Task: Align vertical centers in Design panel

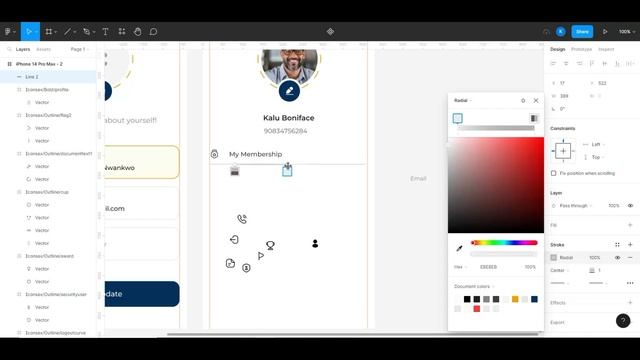Action: click(604, 64)
